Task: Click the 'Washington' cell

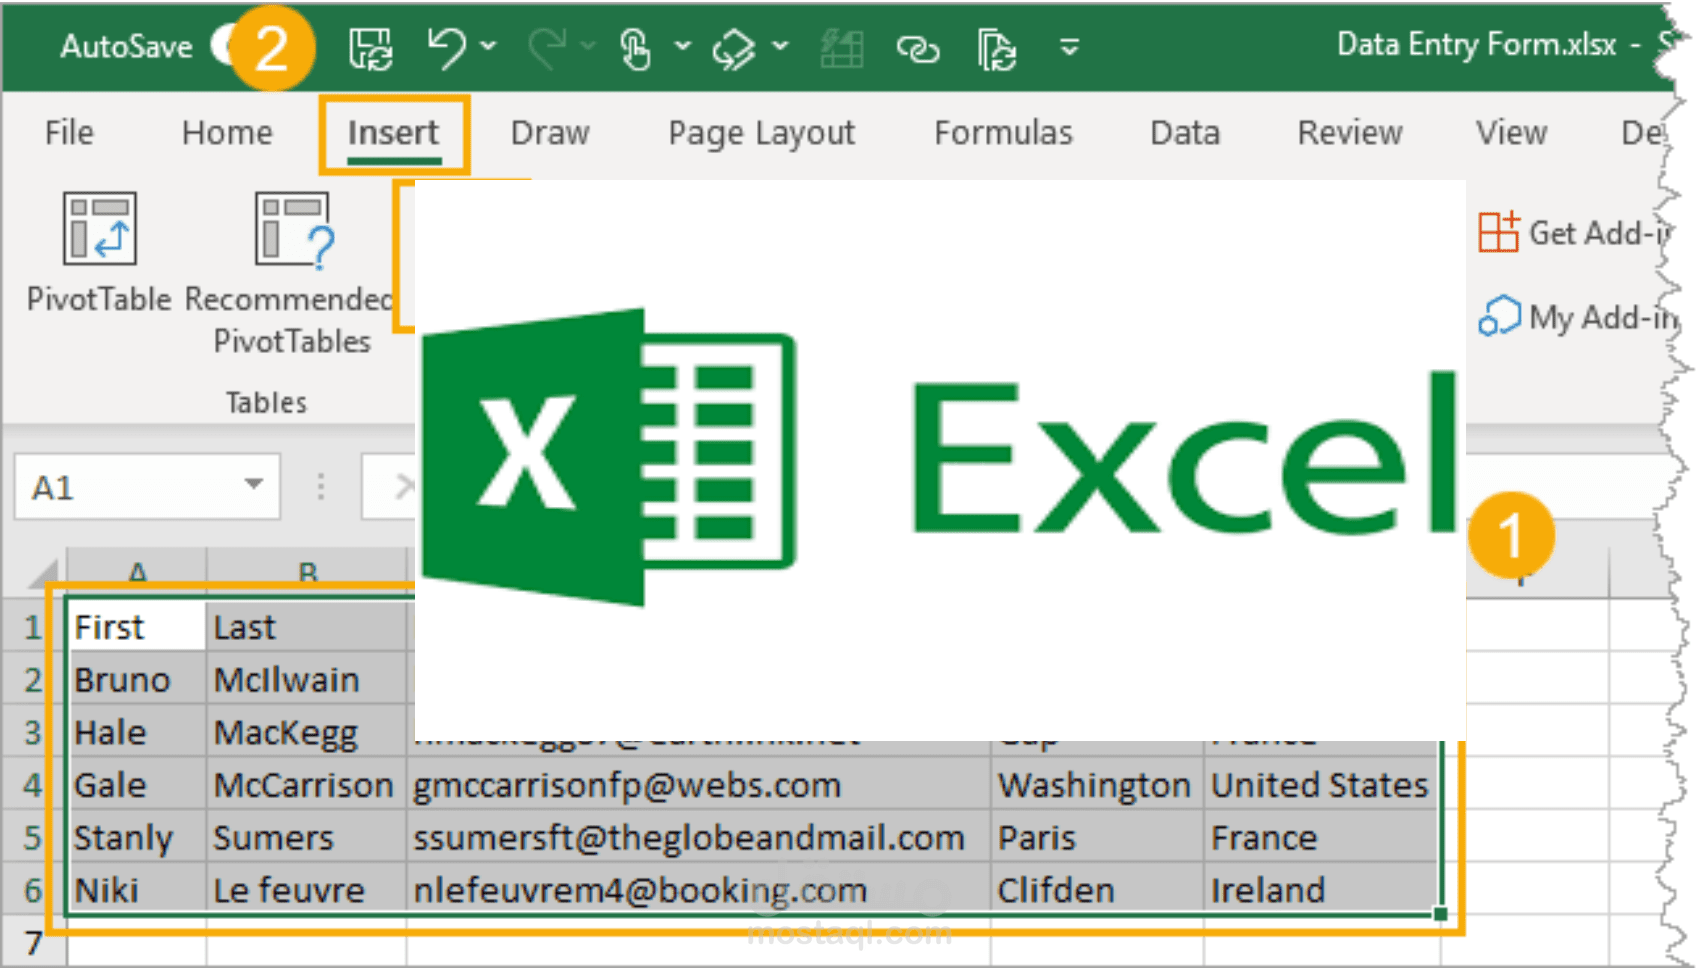Action: click(x=1097, y=785)
